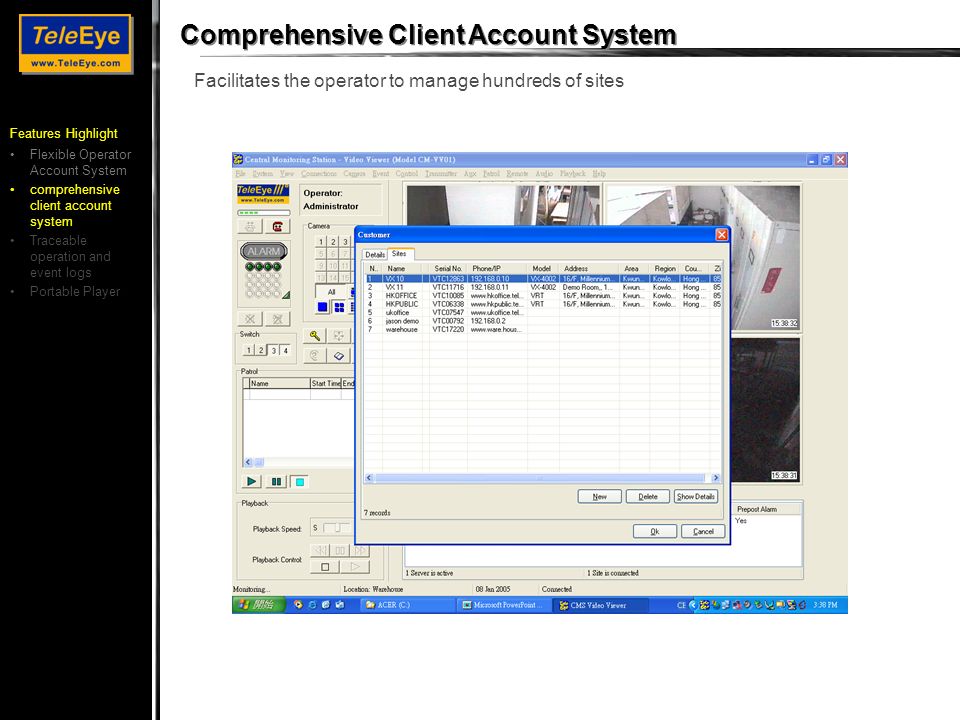Click the New button
The height and width of the screenshot is (720, 960).
[599, 497]
